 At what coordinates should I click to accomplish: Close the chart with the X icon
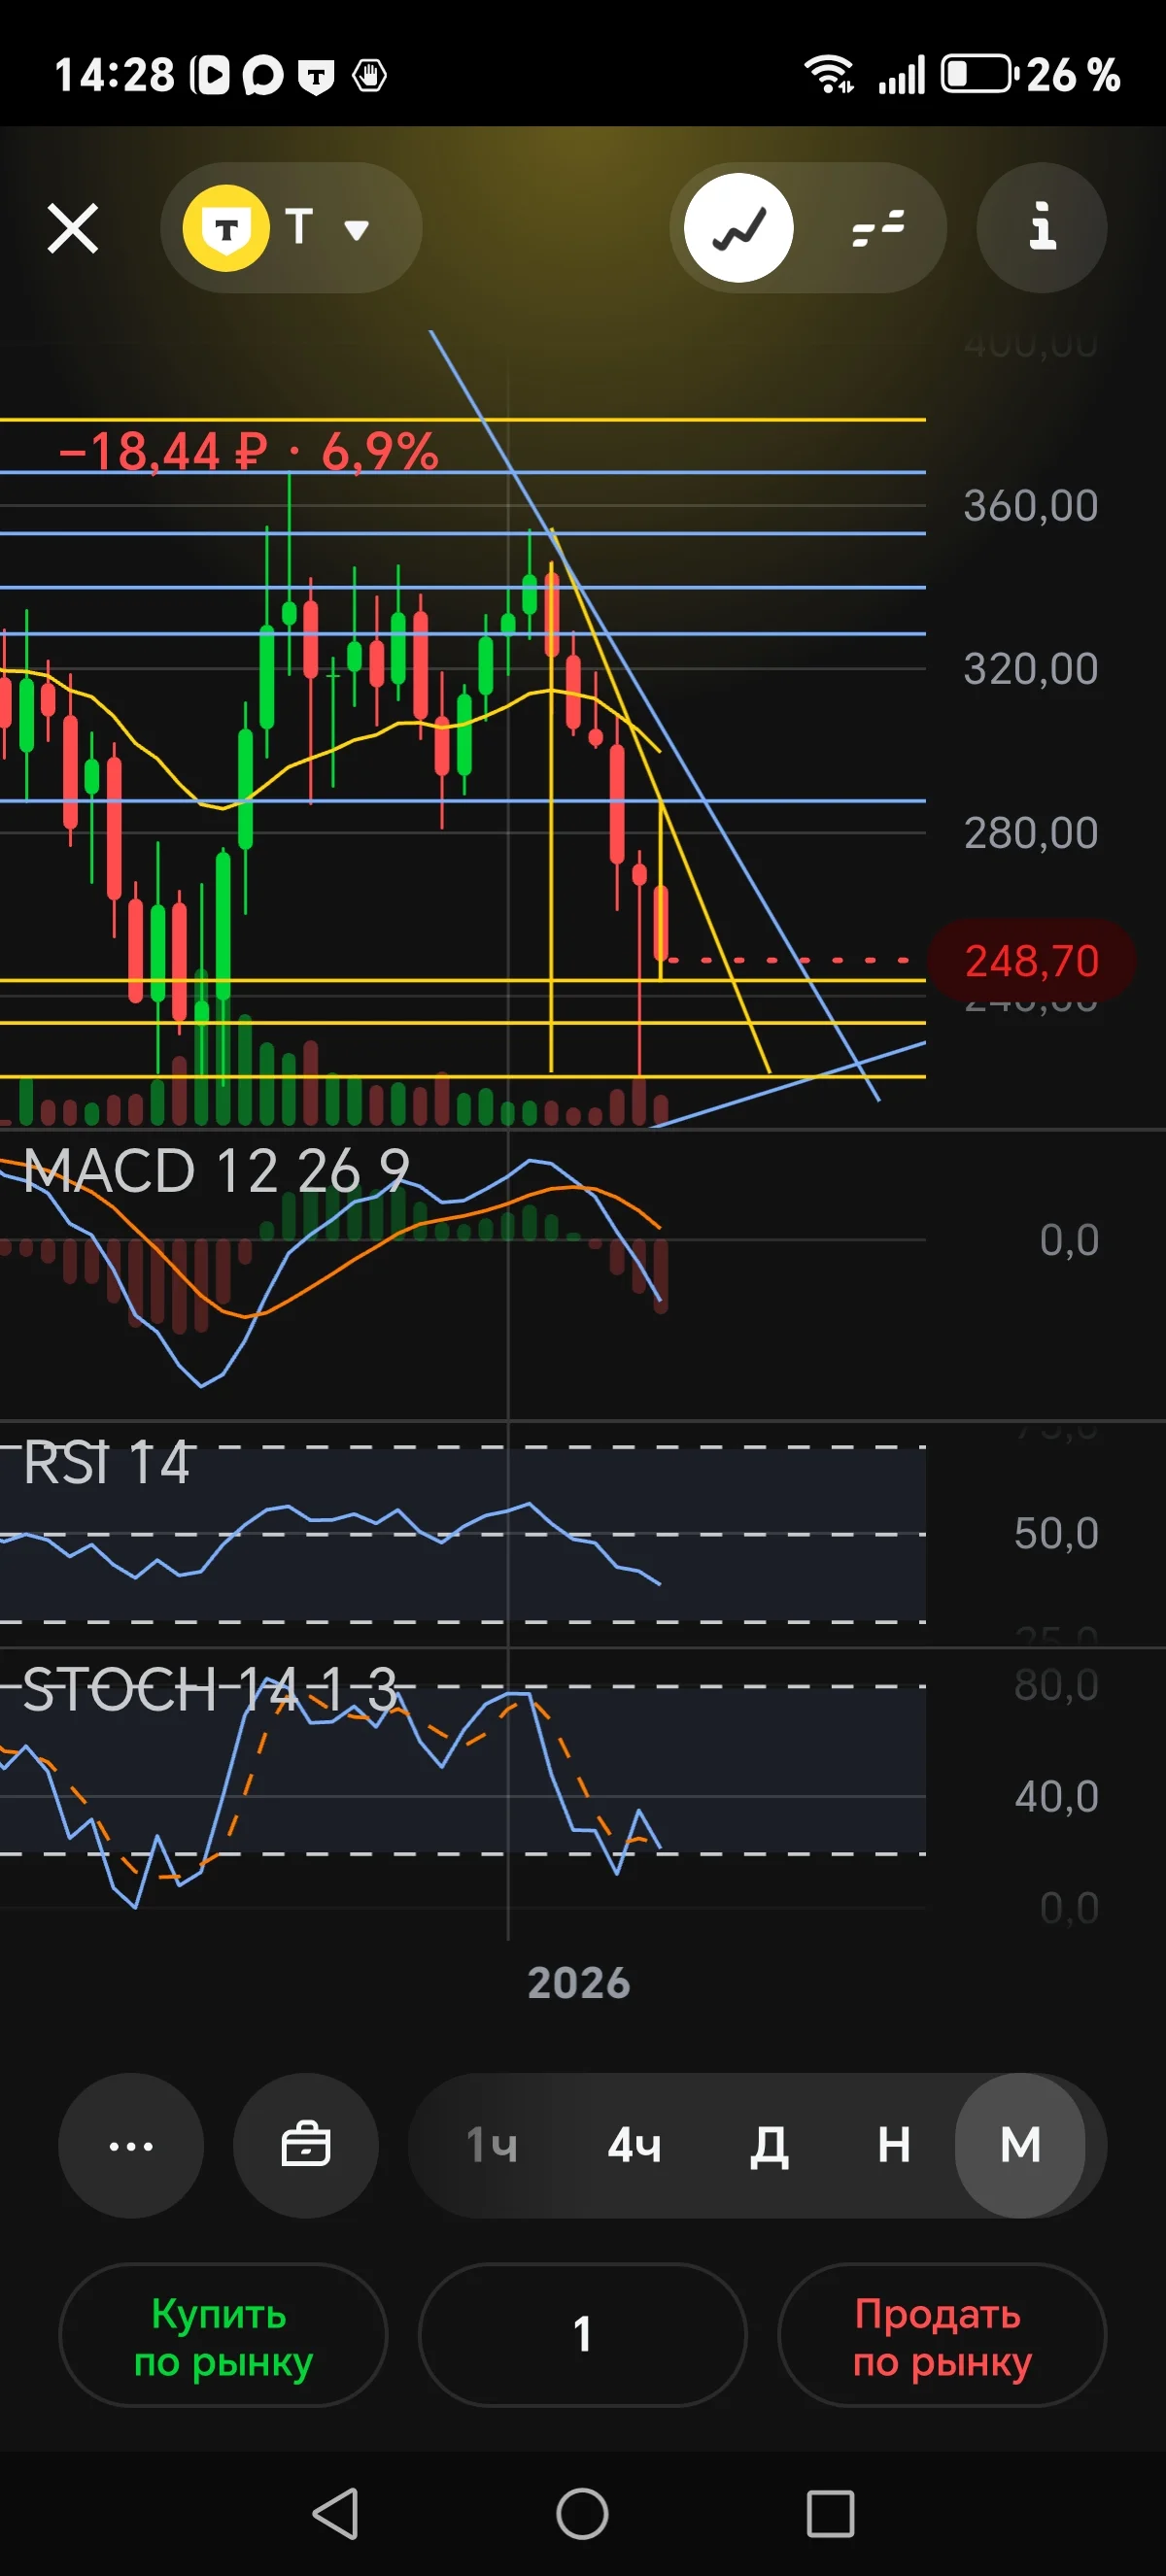tap(73, 228)
